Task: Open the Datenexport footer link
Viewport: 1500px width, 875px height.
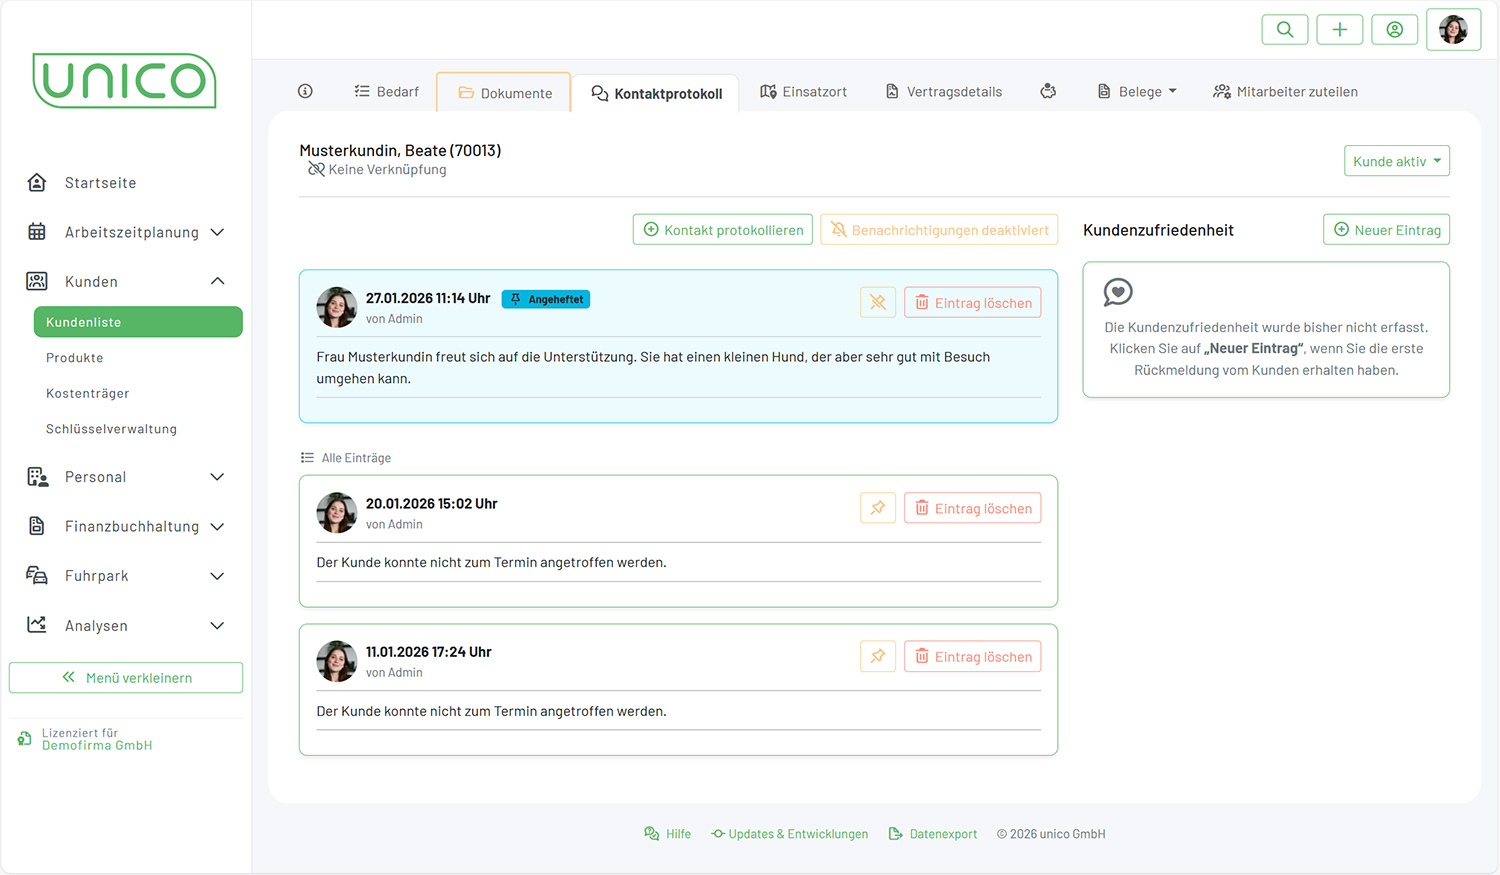Action: pos(933,834)
